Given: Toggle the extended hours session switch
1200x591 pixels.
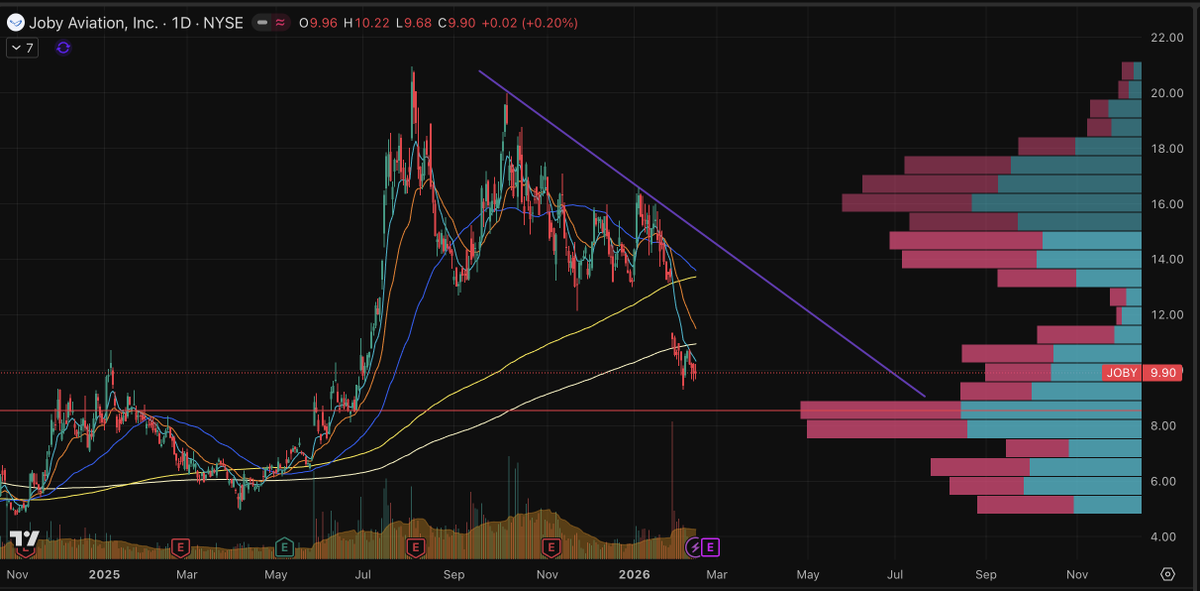Looking at the screenshot, I should tap(281, 22).
